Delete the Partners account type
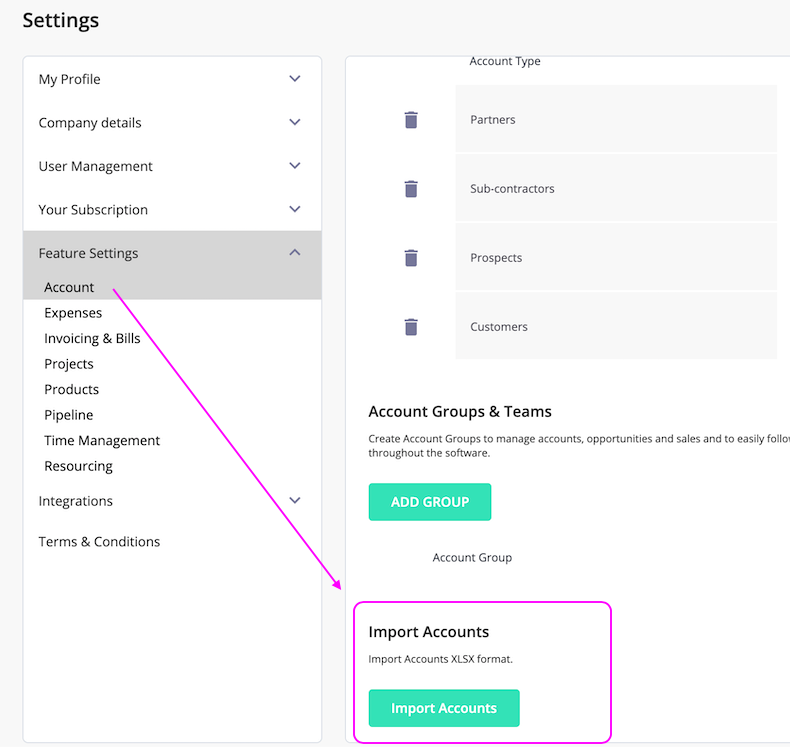 pos(410,120)
